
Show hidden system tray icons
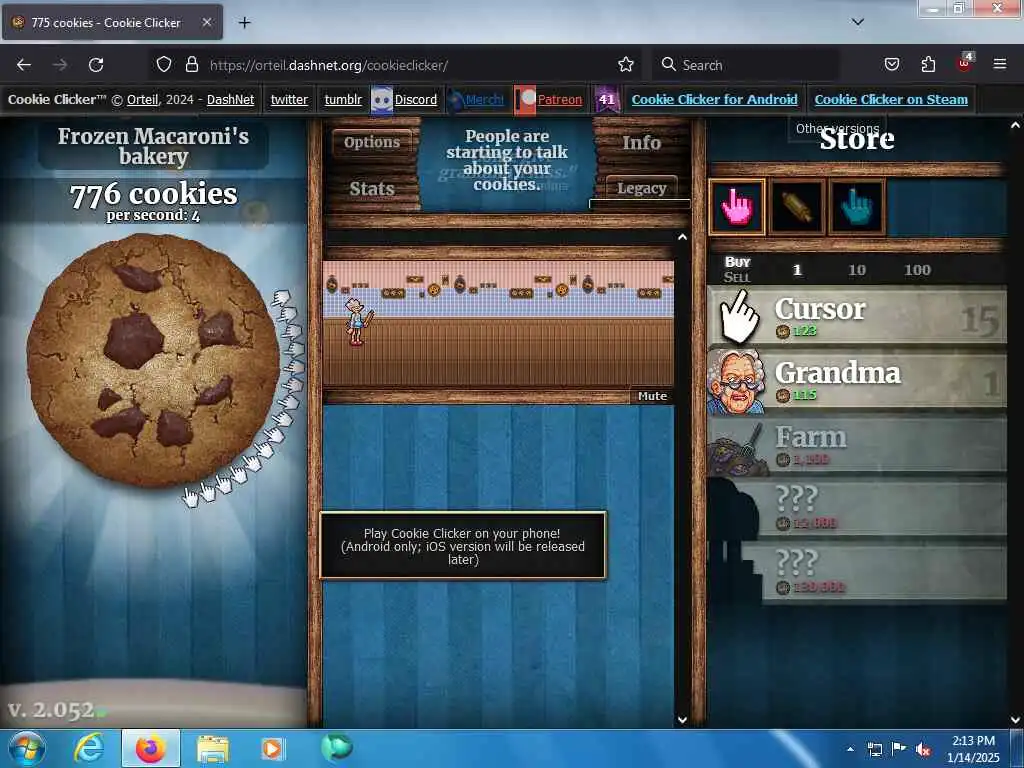[850, 750]
